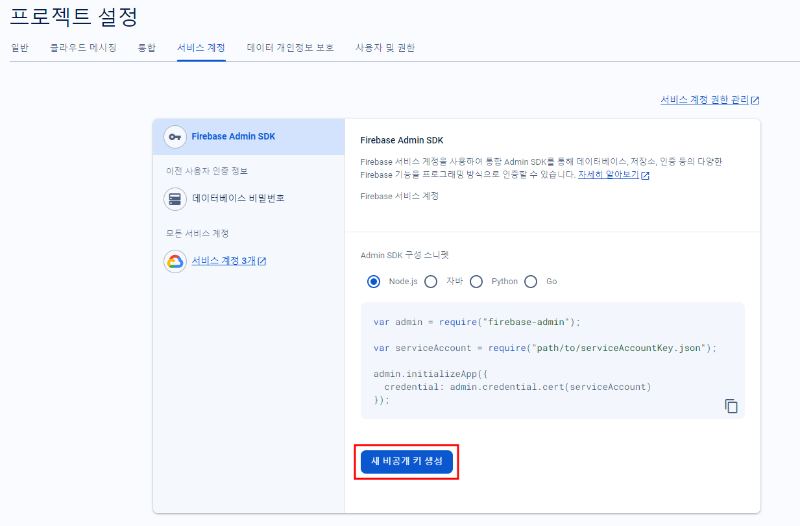The height and width of the screenshot is (526, 800).
Task: Open the 사용자 및 권한 tab
Action: pos(385,48)
